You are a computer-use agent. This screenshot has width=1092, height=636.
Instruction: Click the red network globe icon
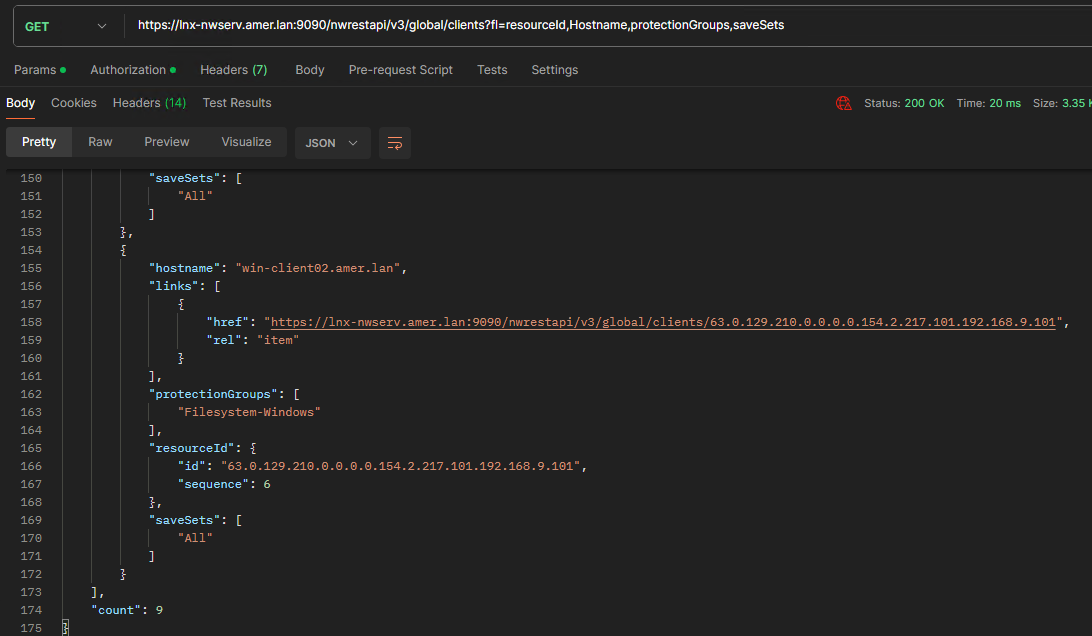(844, 103)
